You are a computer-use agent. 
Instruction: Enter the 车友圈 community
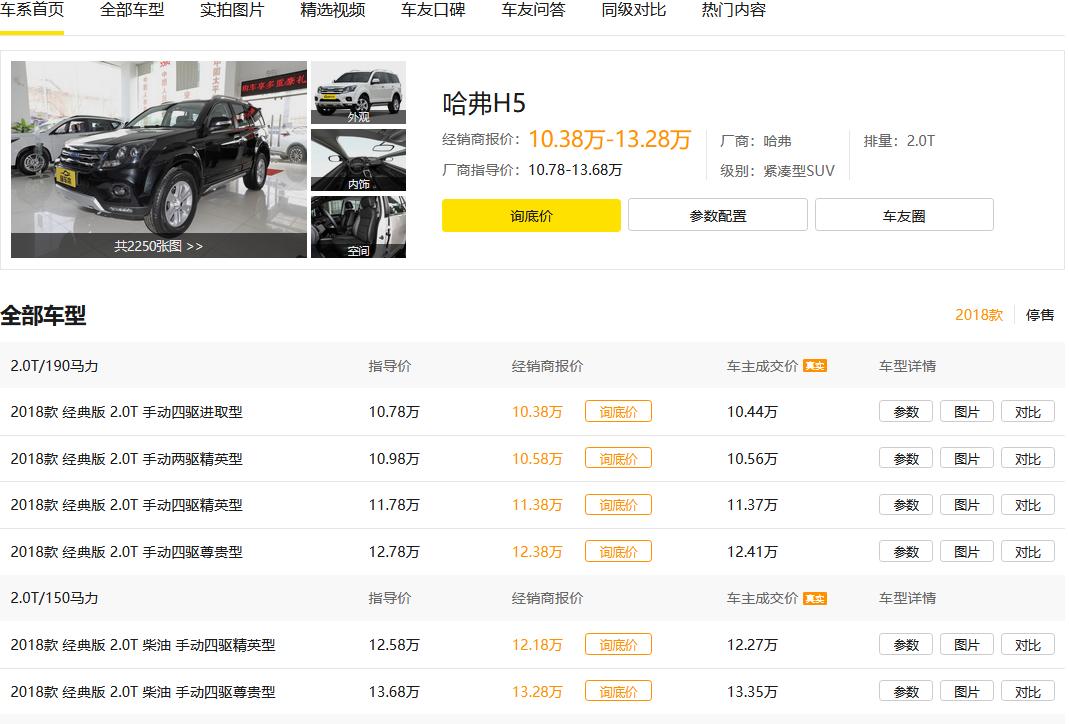904,214
